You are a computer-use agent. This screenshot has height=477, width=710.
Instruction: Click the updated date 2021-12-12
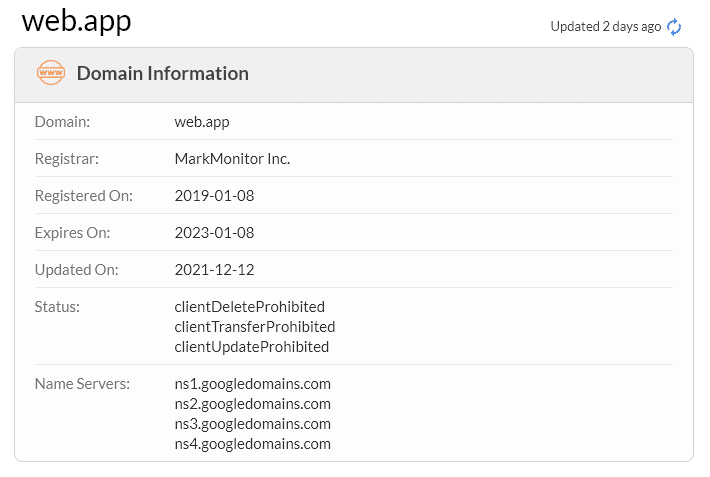(214, 270)
